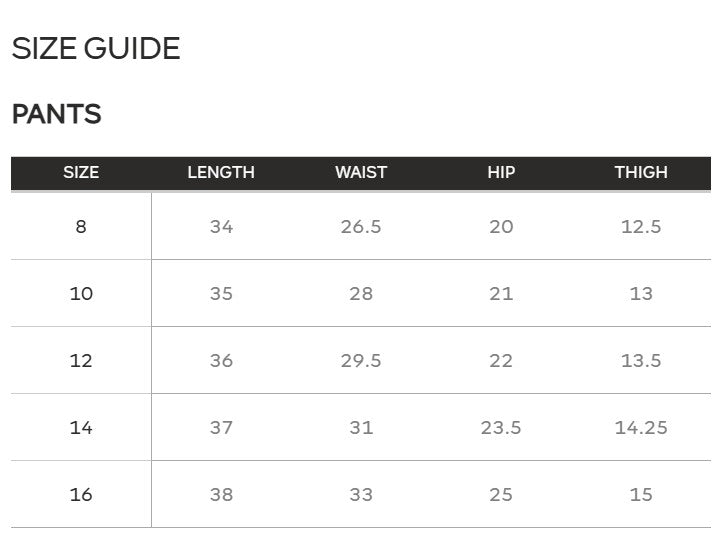Viewport: 717px width, 537px height.
Task: Select the waist value 26.5 cell
Action: [361, 227]
